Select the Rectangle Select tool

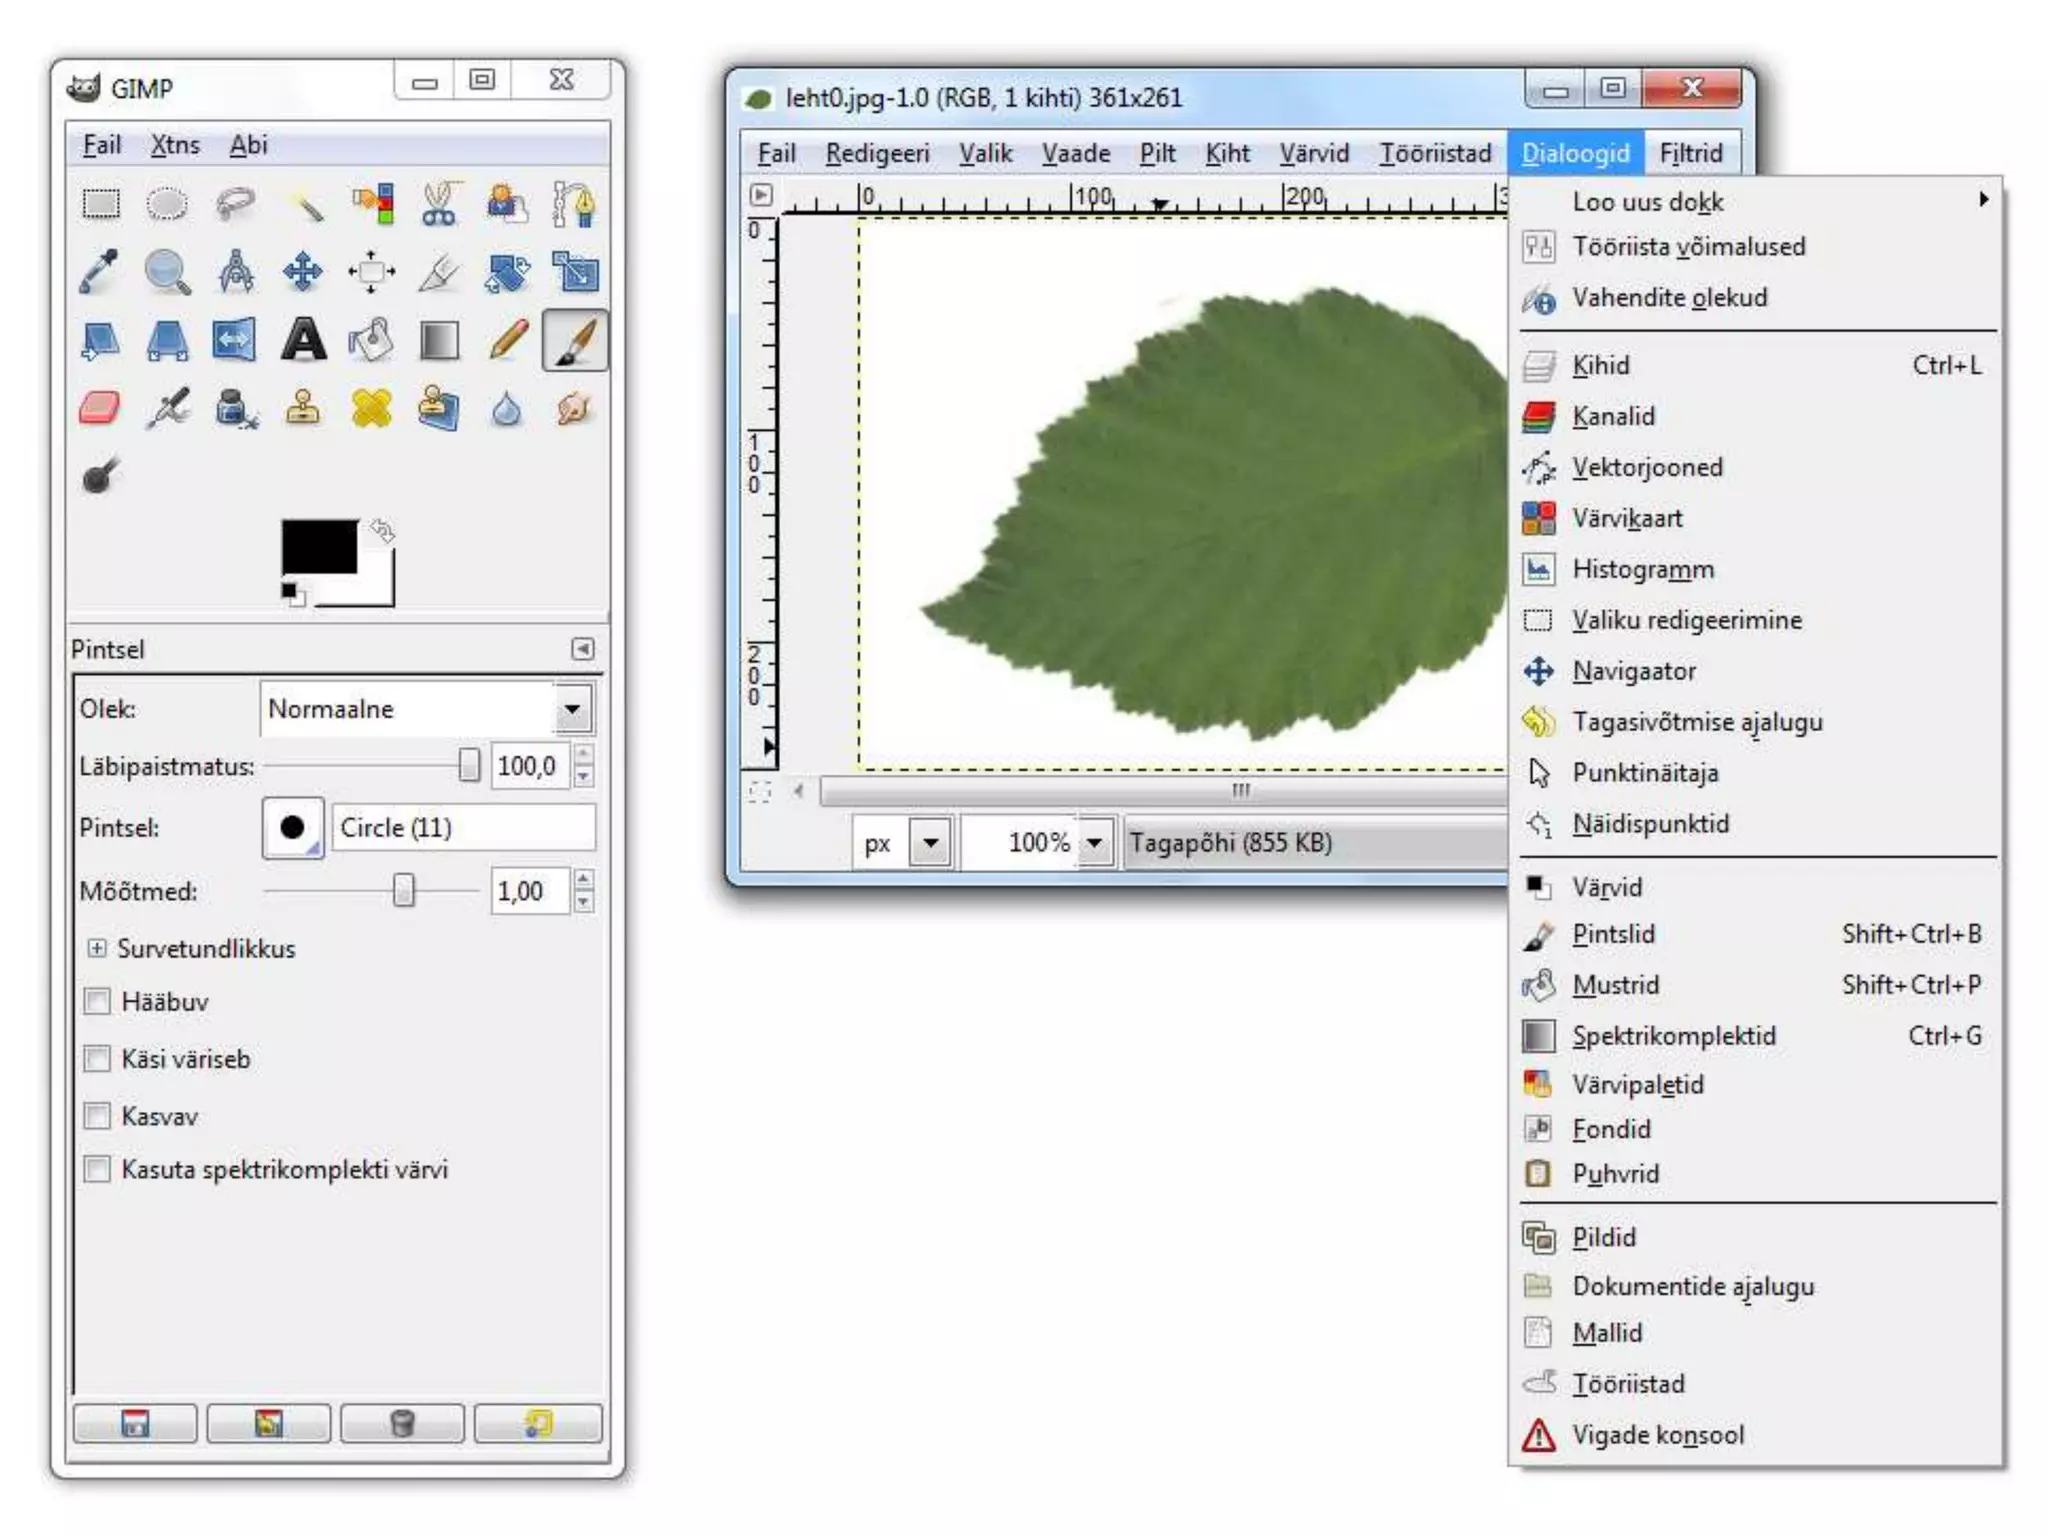(x=99, y=204)
